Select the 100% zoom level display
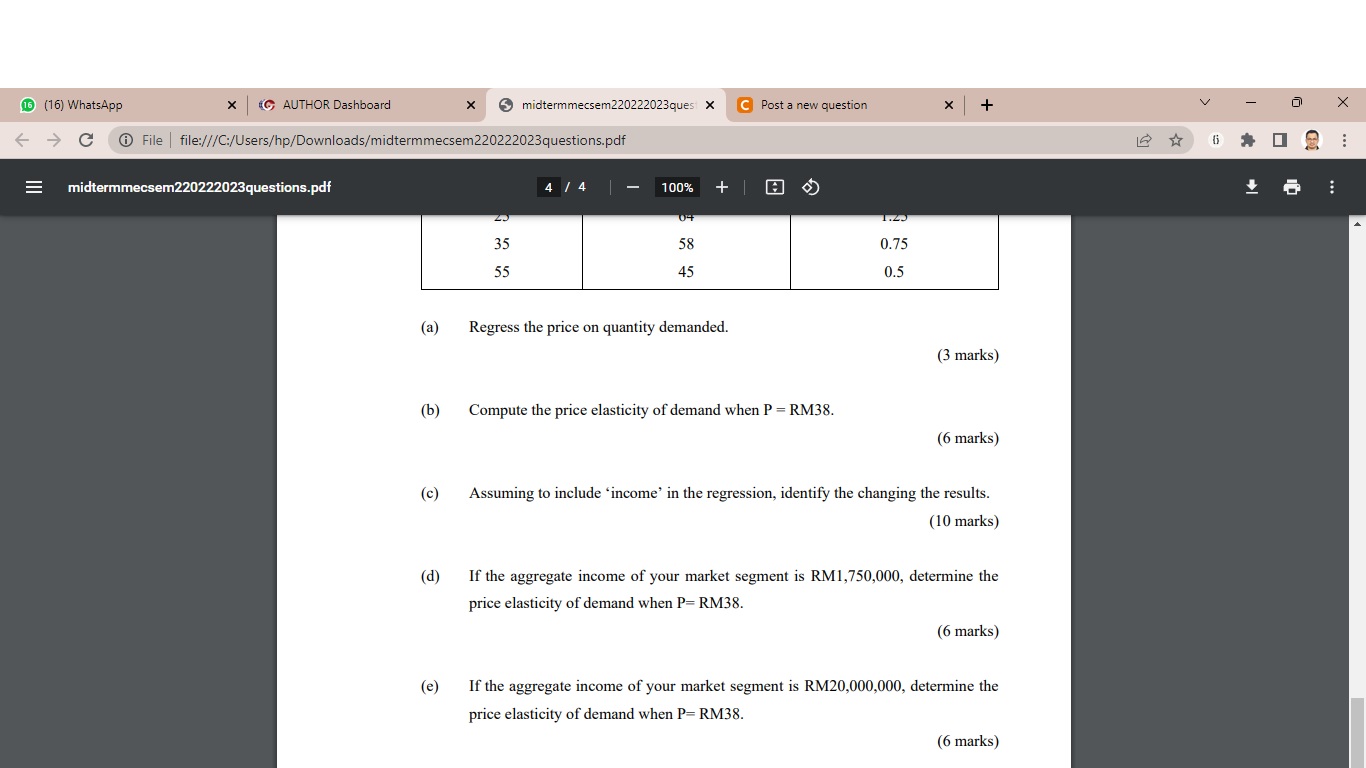This screenshot has width=1366, height=768. 677,187
